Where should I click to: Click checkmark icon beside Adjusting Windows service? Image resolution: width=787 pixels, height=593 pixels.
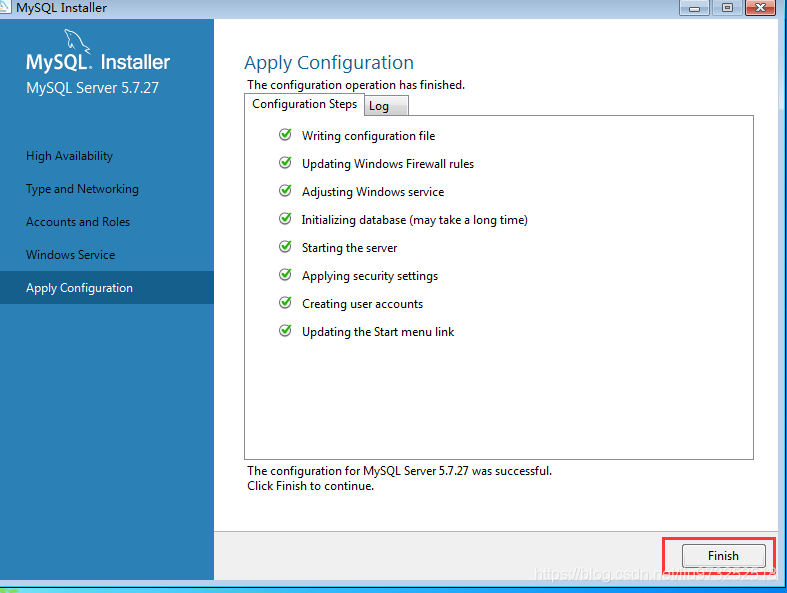coord(285,191)
